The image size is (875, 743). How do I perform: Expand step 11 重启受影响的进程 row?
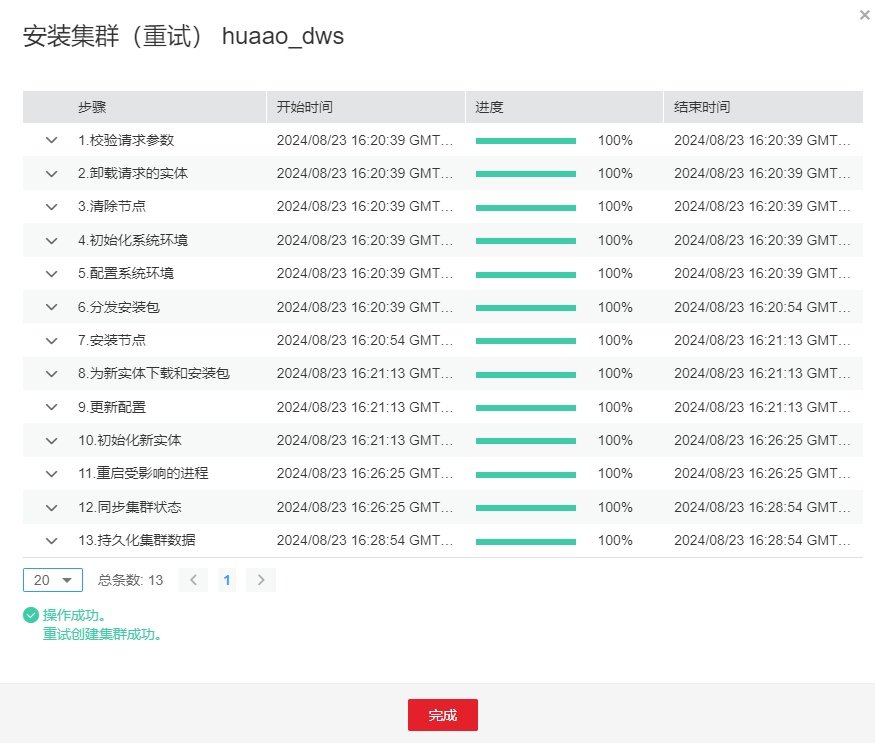pyautogui.click(x=51, y=474)
